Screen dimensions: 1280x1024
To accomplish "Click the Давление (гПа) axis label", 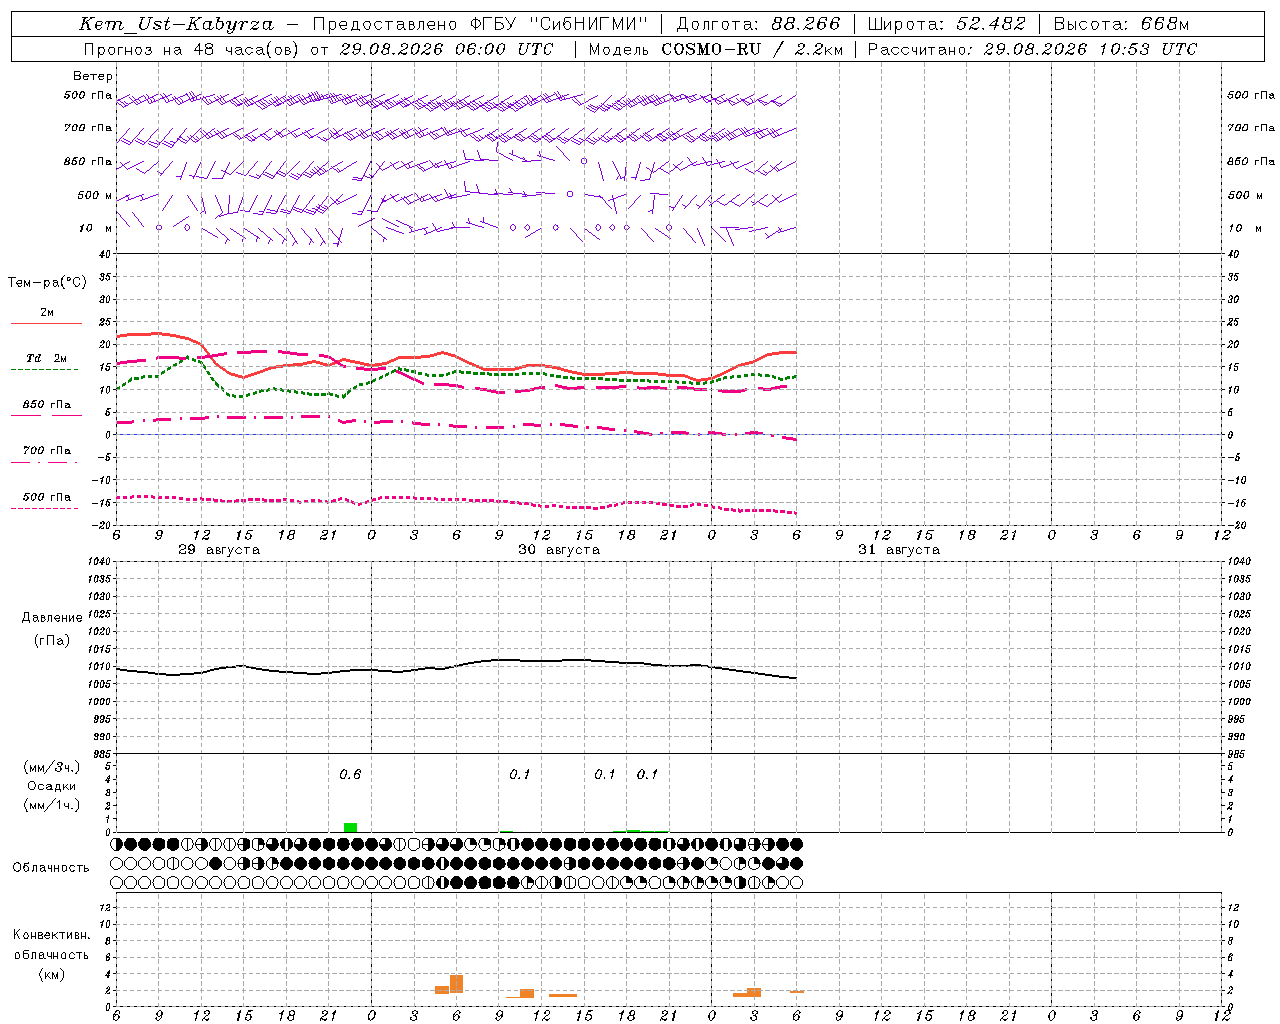I will [52, 629].
